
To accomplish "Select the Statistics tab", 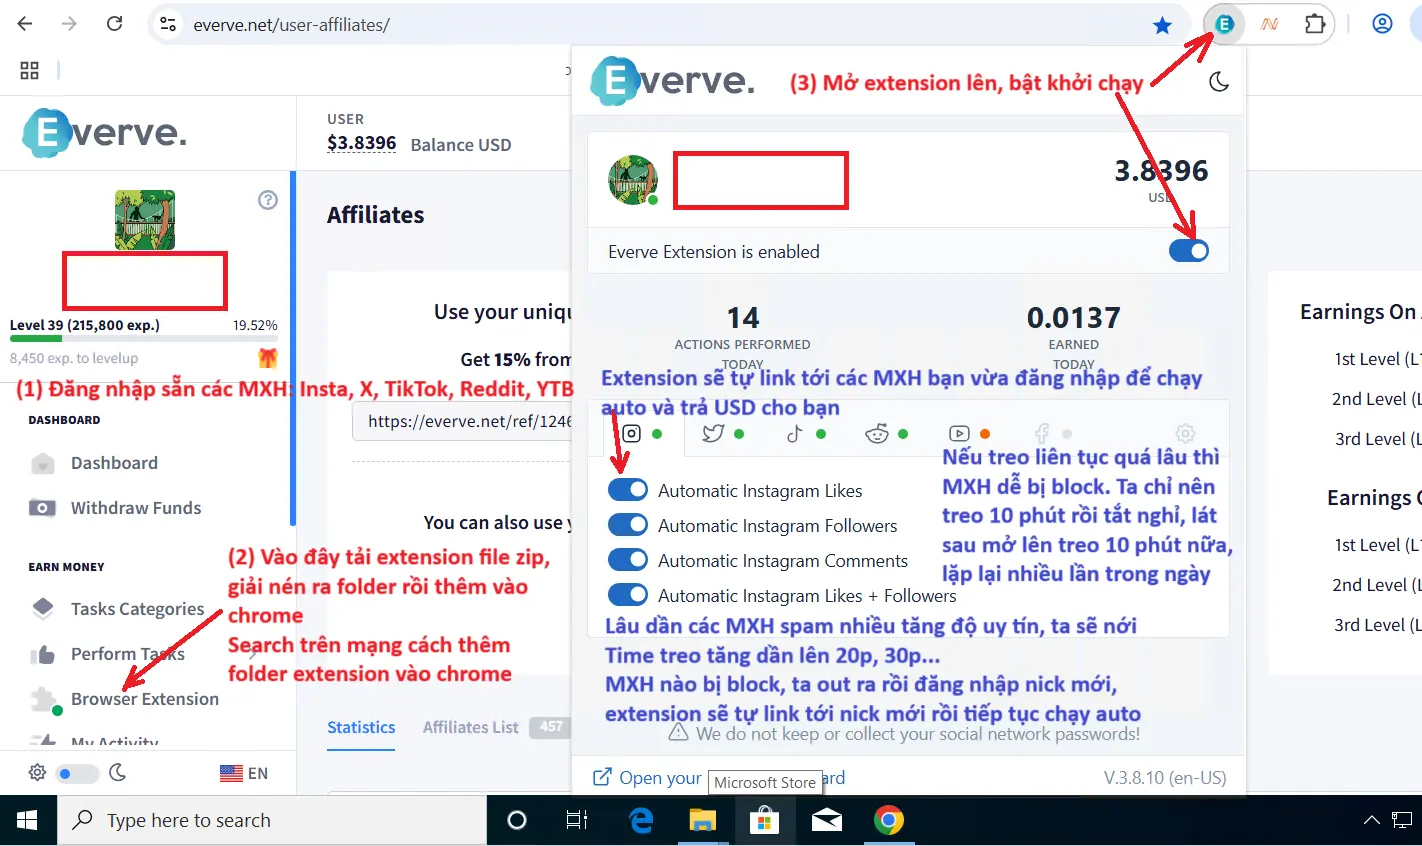I will coord(361,728).
